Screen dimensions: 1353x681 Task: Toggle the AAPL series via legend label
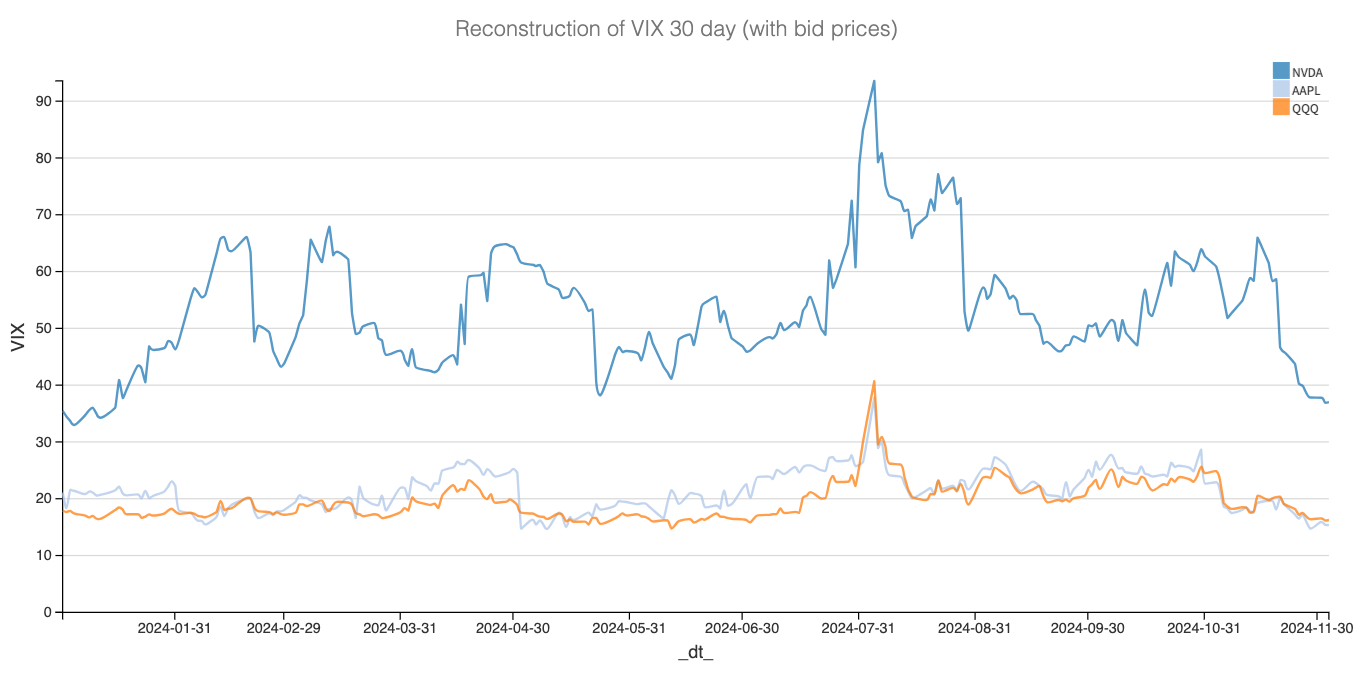(1306, 90)
